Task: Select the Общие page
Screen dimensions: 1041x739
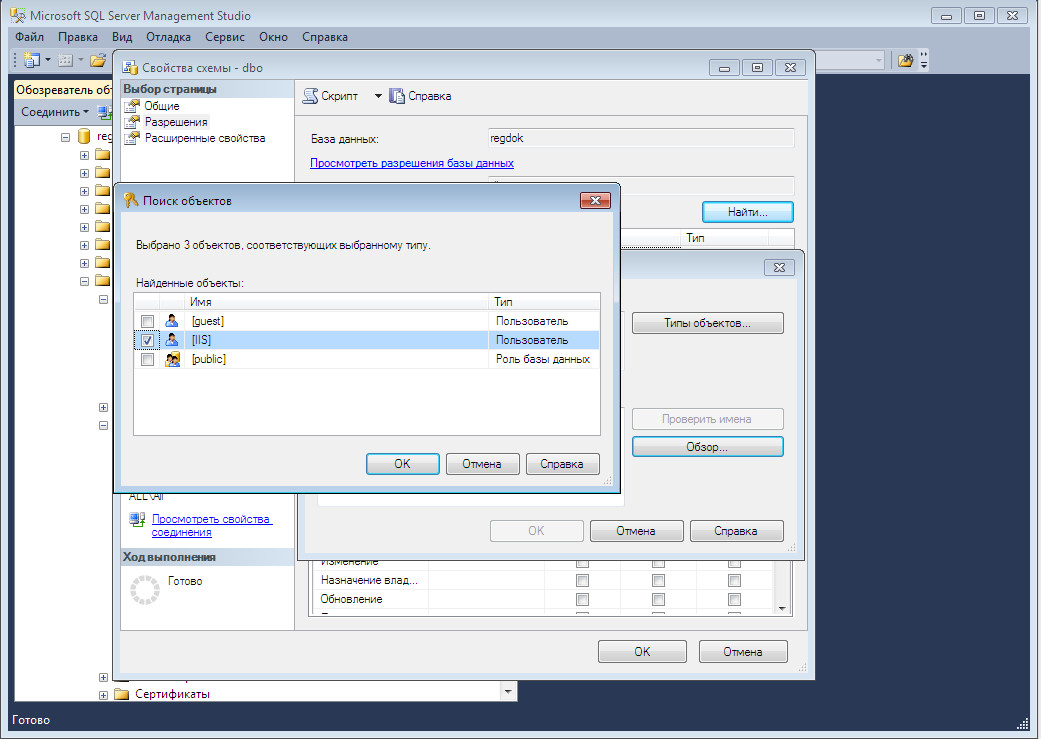Action: (162, 106)
